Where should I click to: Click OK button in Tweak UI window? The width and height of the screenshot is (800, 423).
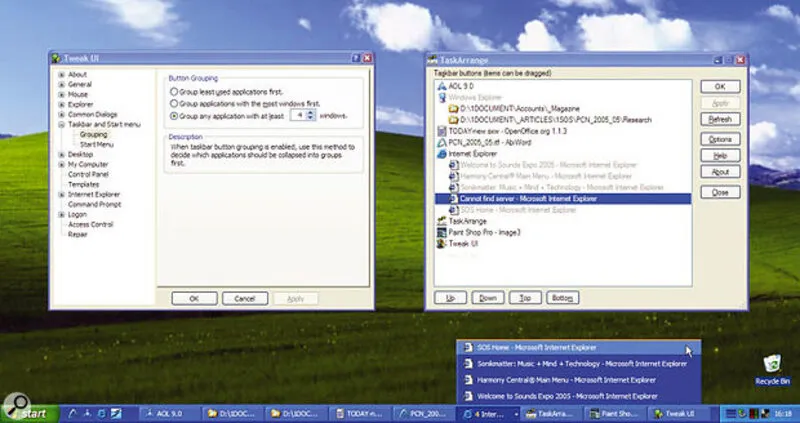(x=194, y=298)
